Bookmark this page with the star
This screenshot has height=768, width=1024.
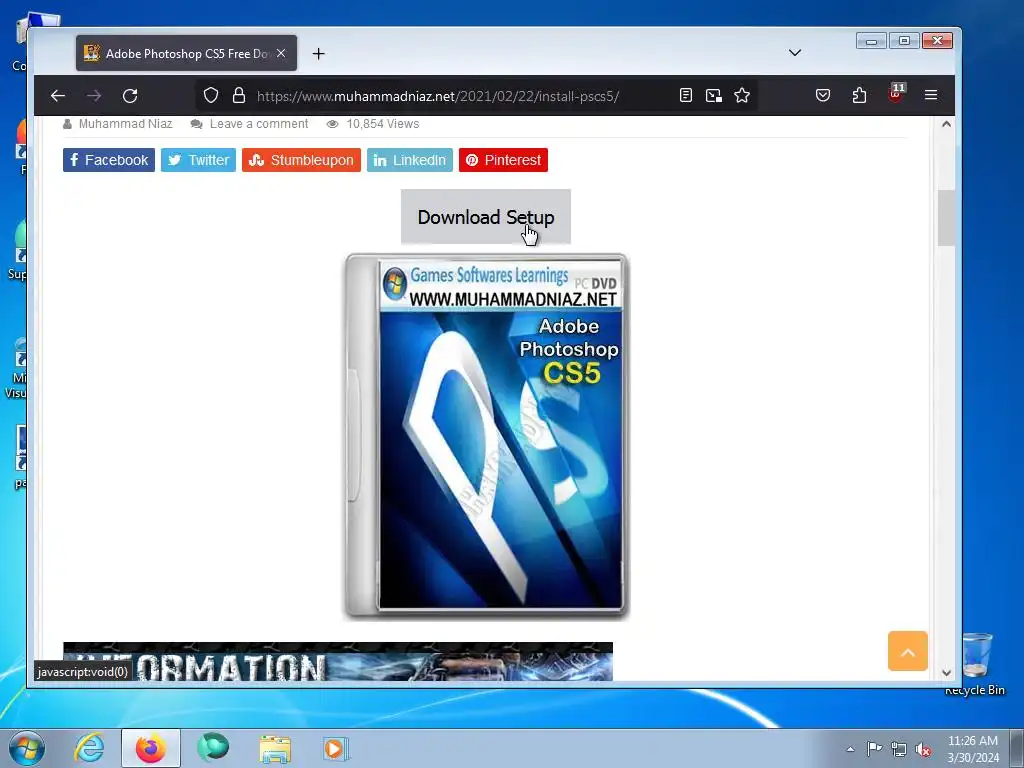tap(742, 95)
